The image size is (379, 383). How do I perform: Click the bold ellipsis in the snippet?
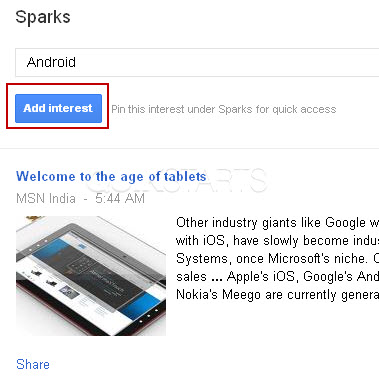[217, 279]
